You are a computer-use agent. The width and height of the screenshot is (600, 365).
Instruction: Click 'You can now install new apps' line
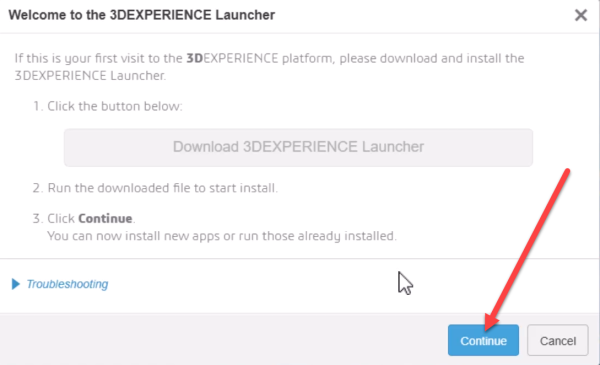222,236
